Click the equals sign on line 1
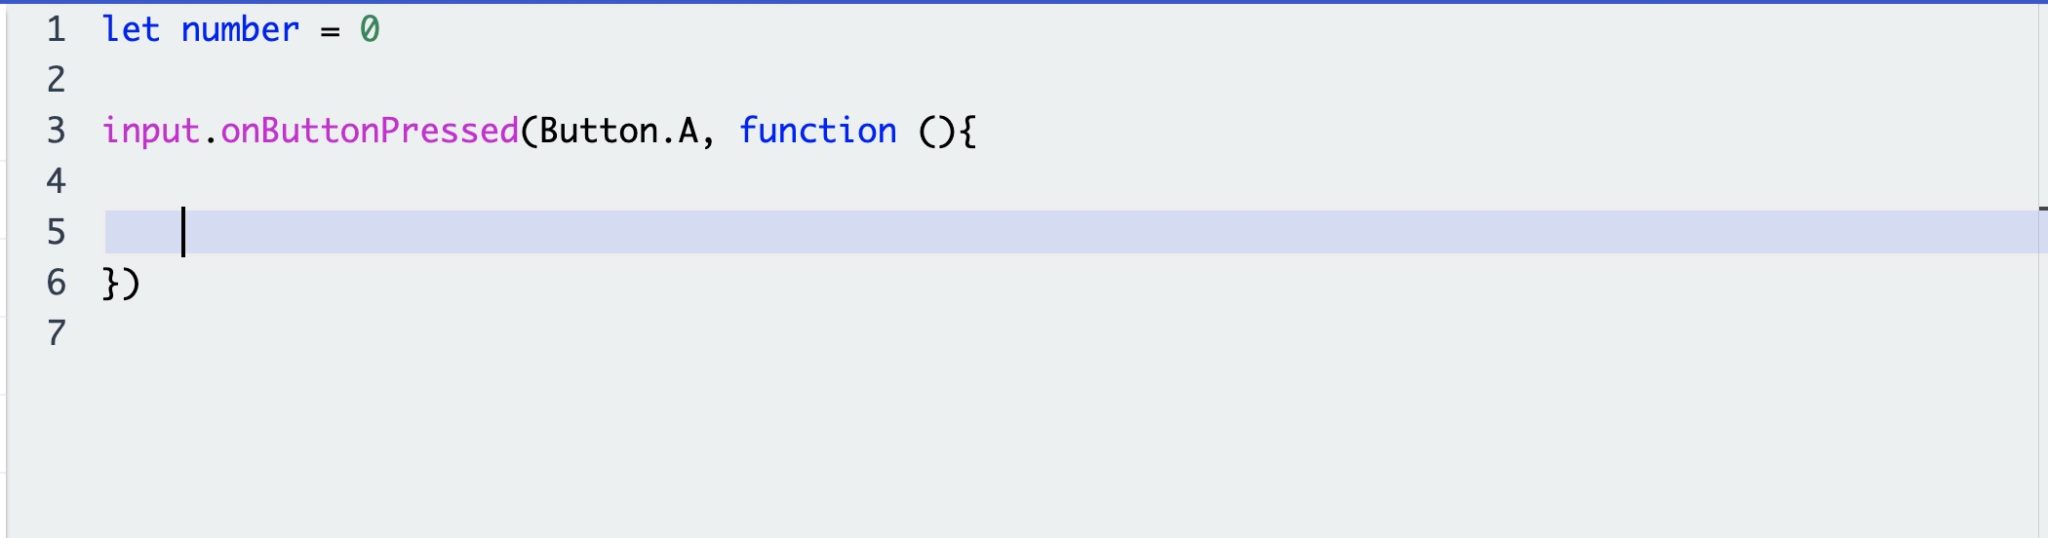 330,32
